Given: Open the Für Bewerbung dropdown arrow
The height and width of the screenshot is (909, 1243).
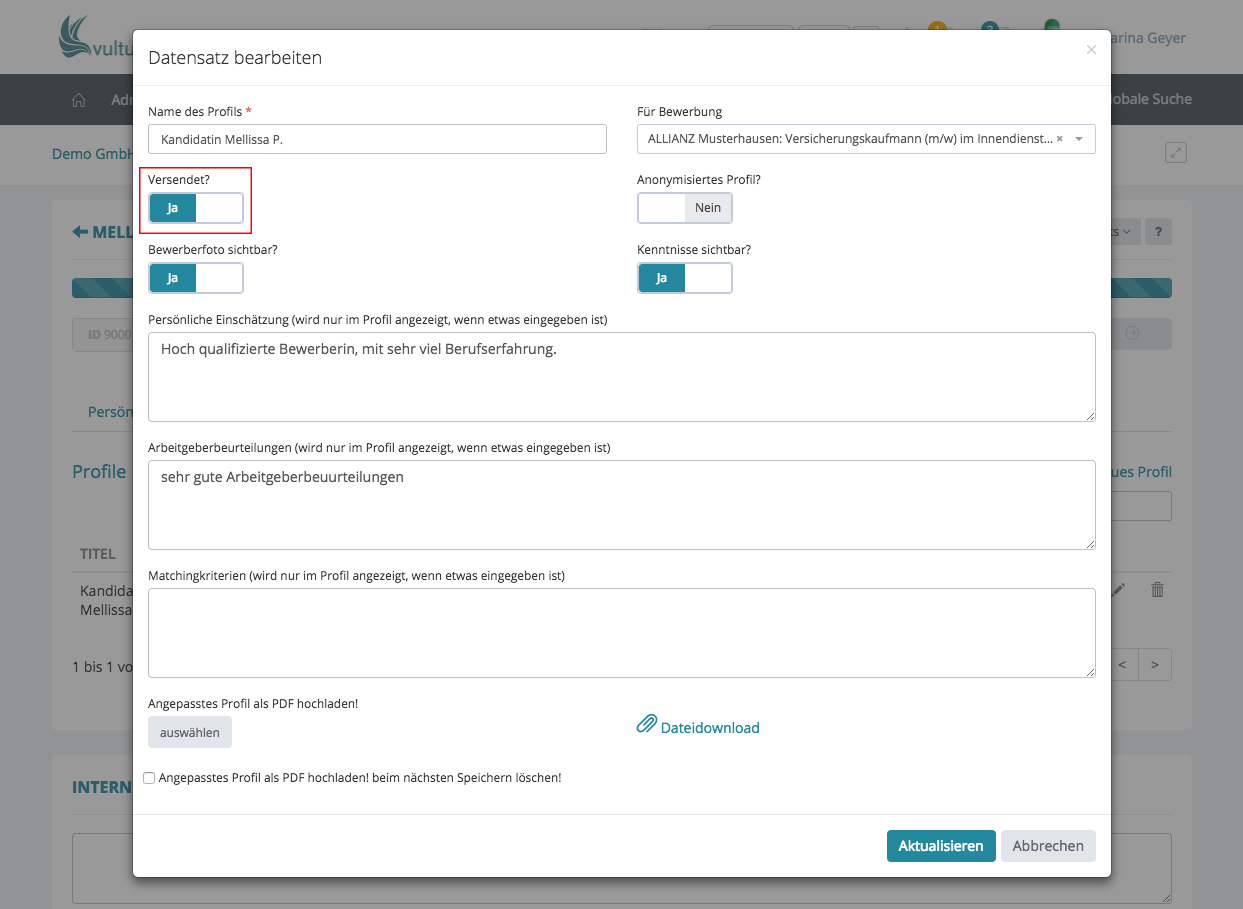Looking at the screenshot, I should (1079, 139).
